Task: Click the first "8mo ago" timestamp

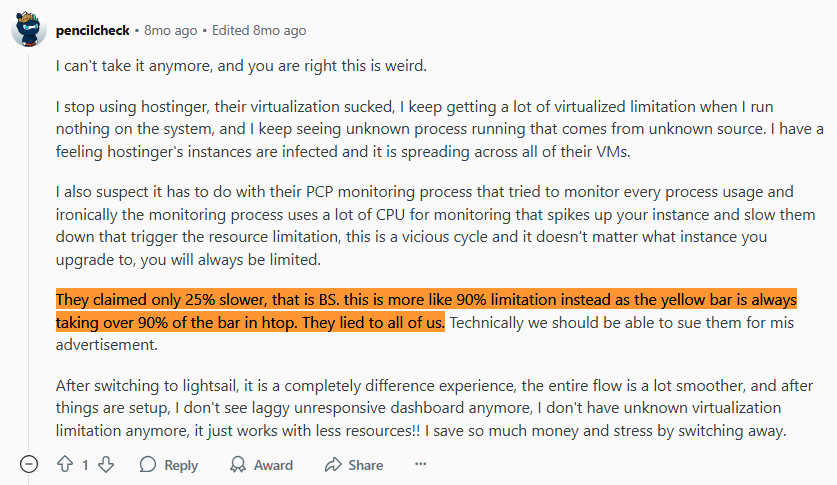Action: pyautogui.click(x=170, y=30)
